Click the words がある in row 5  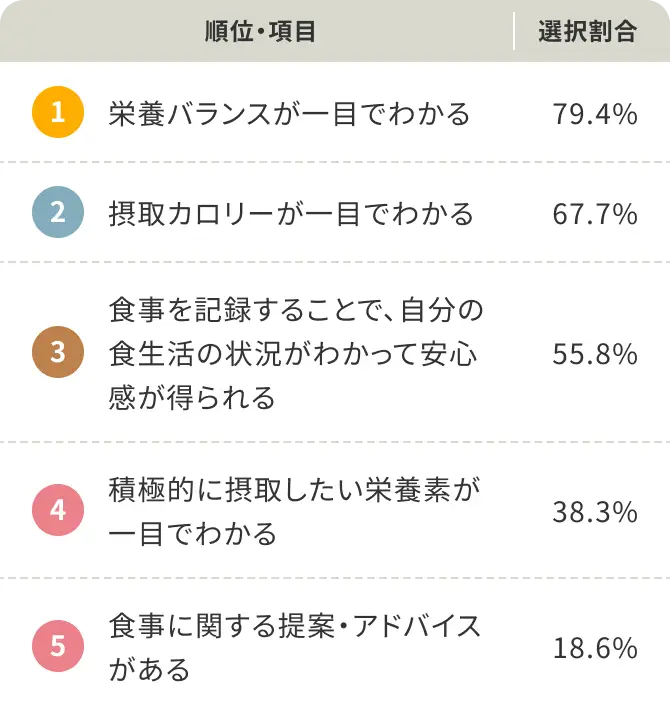tap(149, 669)
